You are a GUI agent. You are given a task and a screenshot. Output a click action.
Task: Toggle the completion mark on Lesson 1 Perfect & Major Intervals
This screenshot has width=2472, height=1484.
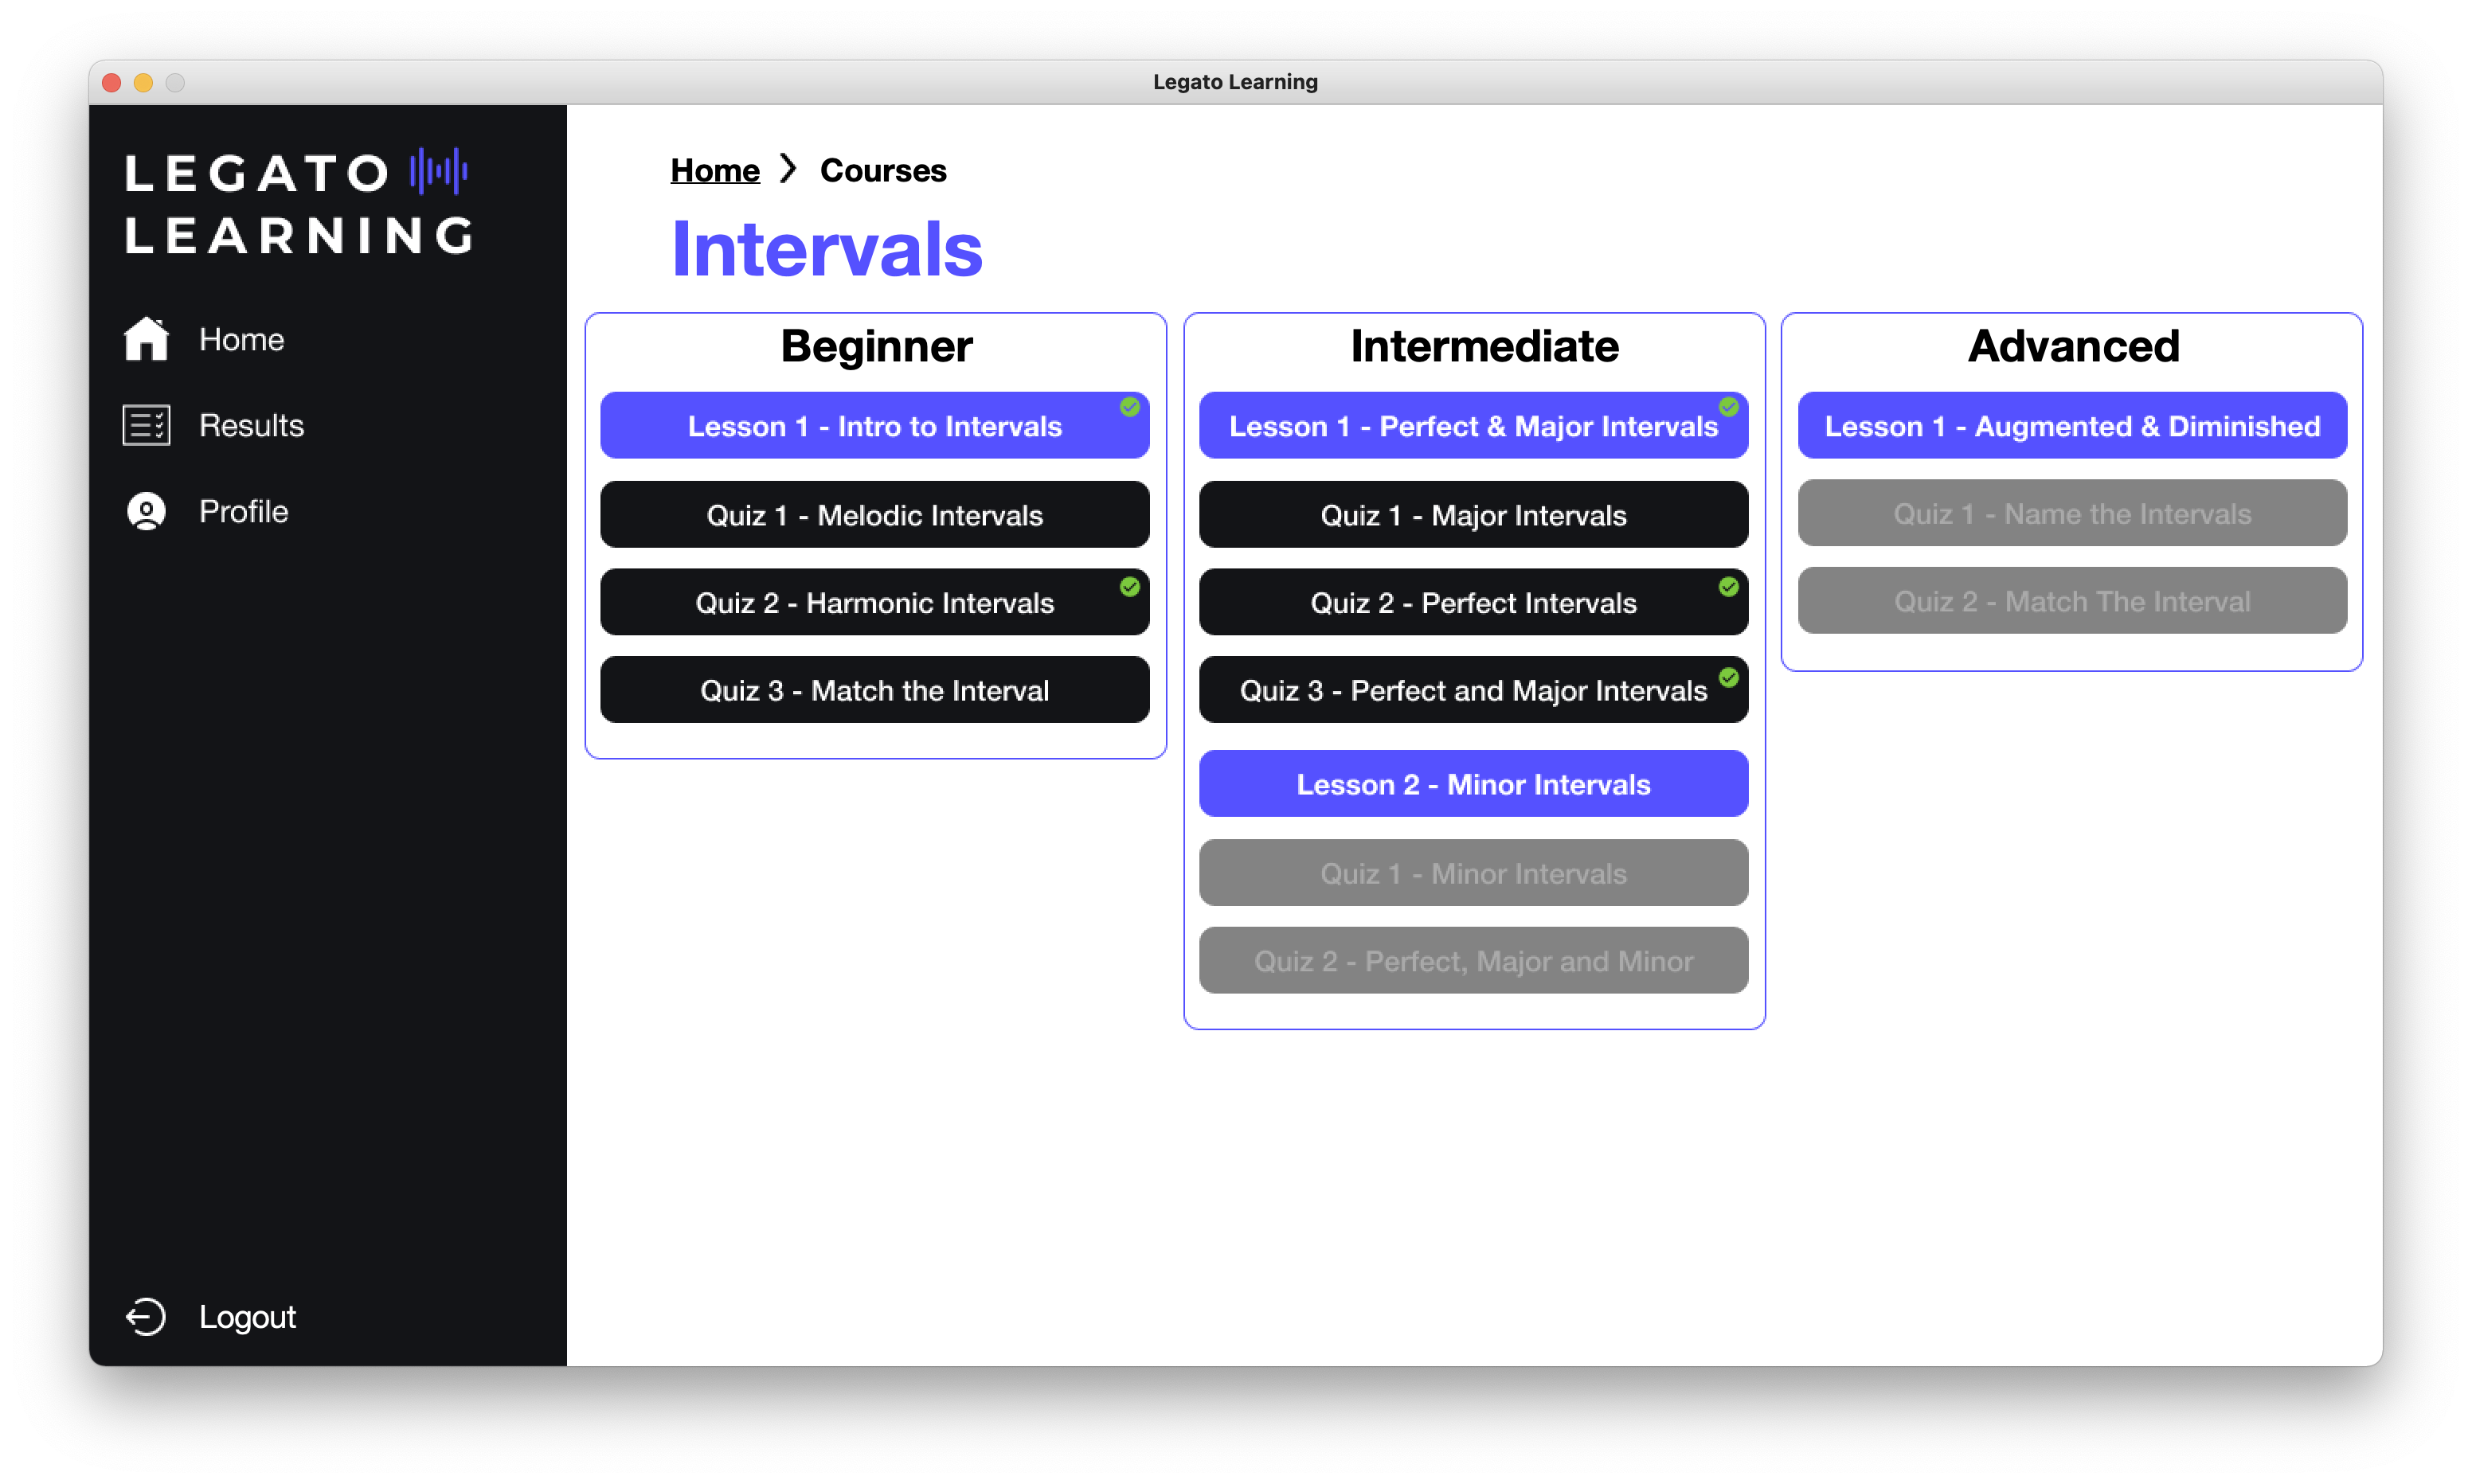coord(1728,406)
